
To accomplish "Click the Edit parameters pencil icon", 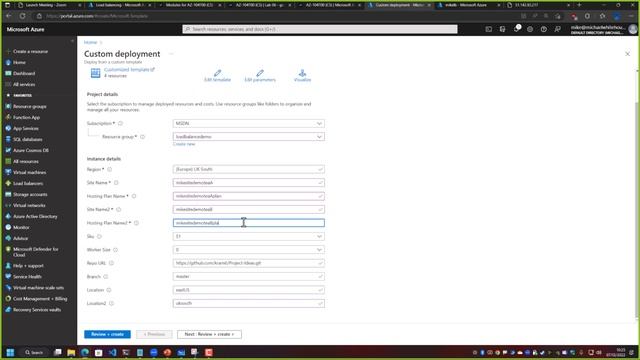I will tap(260, 73).
